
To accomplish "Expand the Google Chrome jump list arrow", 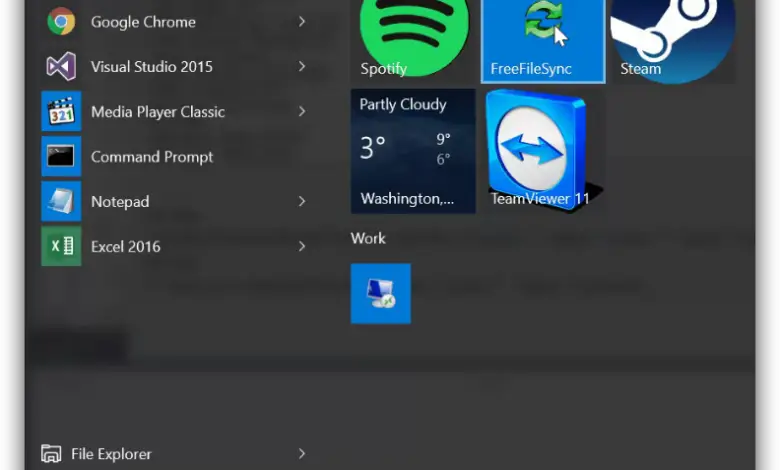I will 301,21.
